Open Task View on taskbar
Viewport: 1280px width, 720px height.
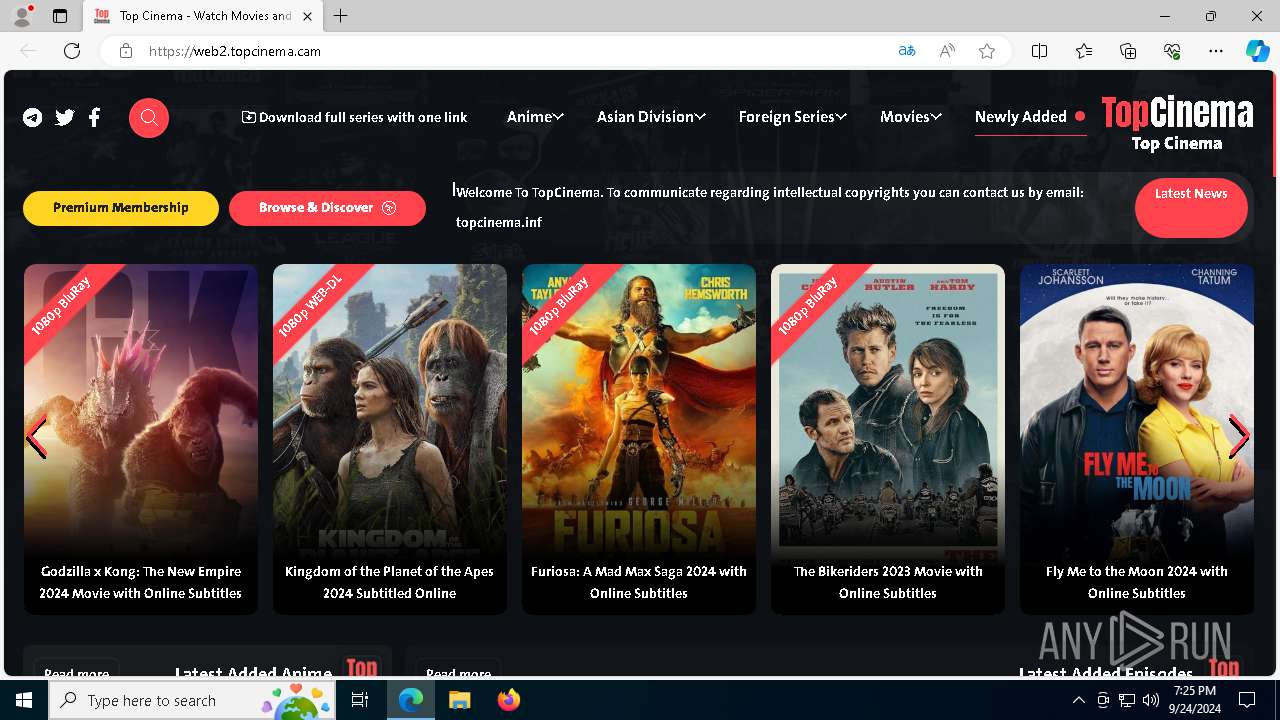360,700
